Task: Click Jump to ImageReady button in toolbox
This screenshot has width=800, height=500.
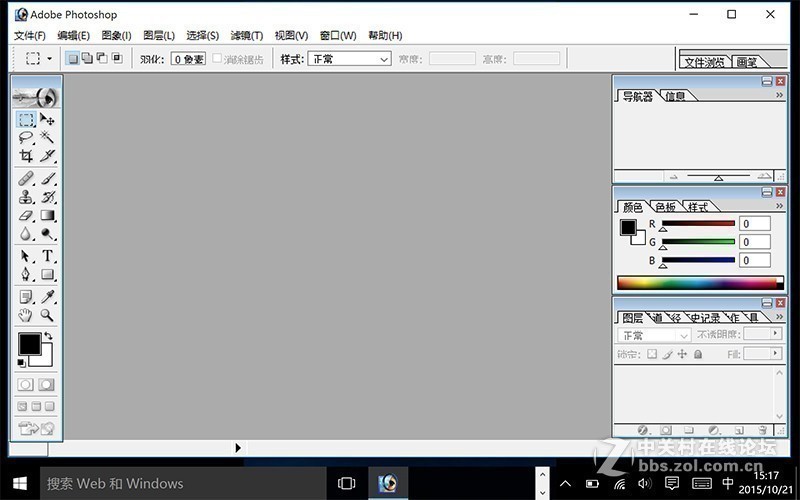Action: coord(36,428)
